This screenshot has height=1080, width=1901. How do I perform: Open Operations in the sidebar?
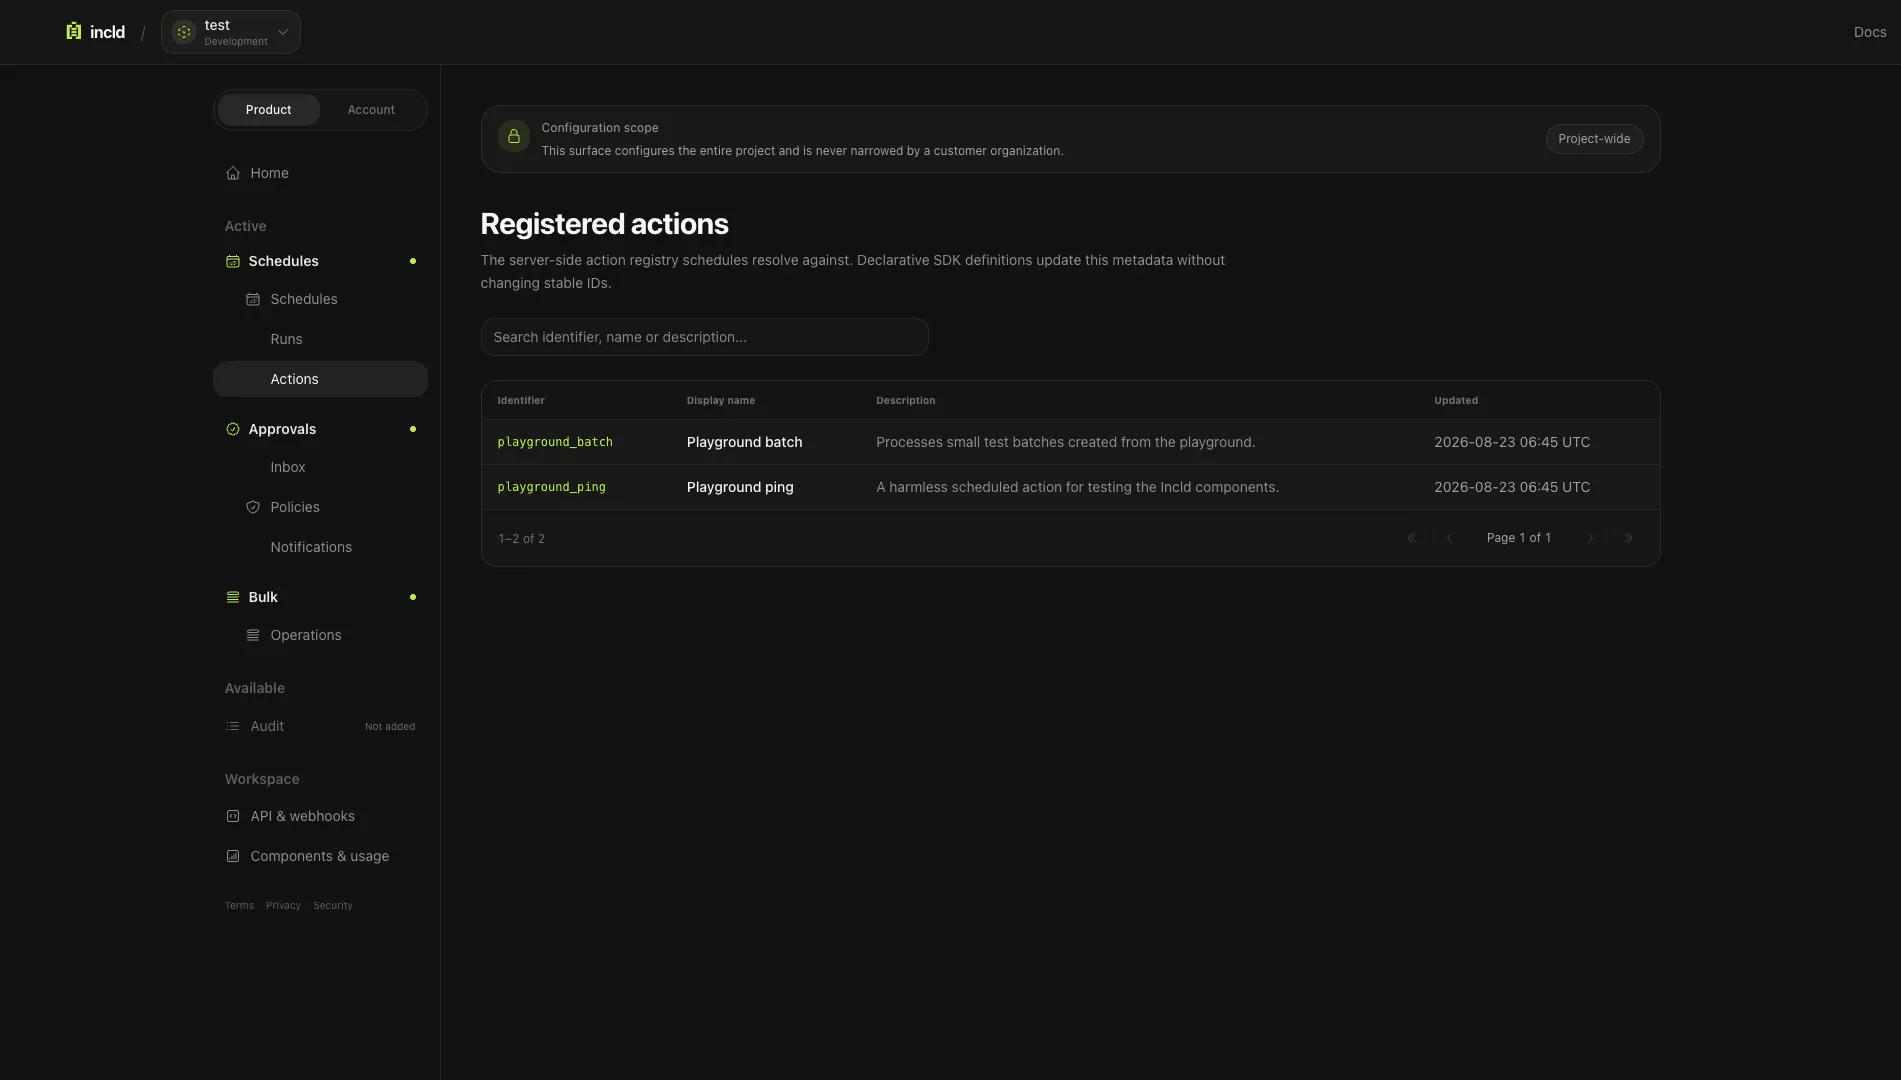320,635
